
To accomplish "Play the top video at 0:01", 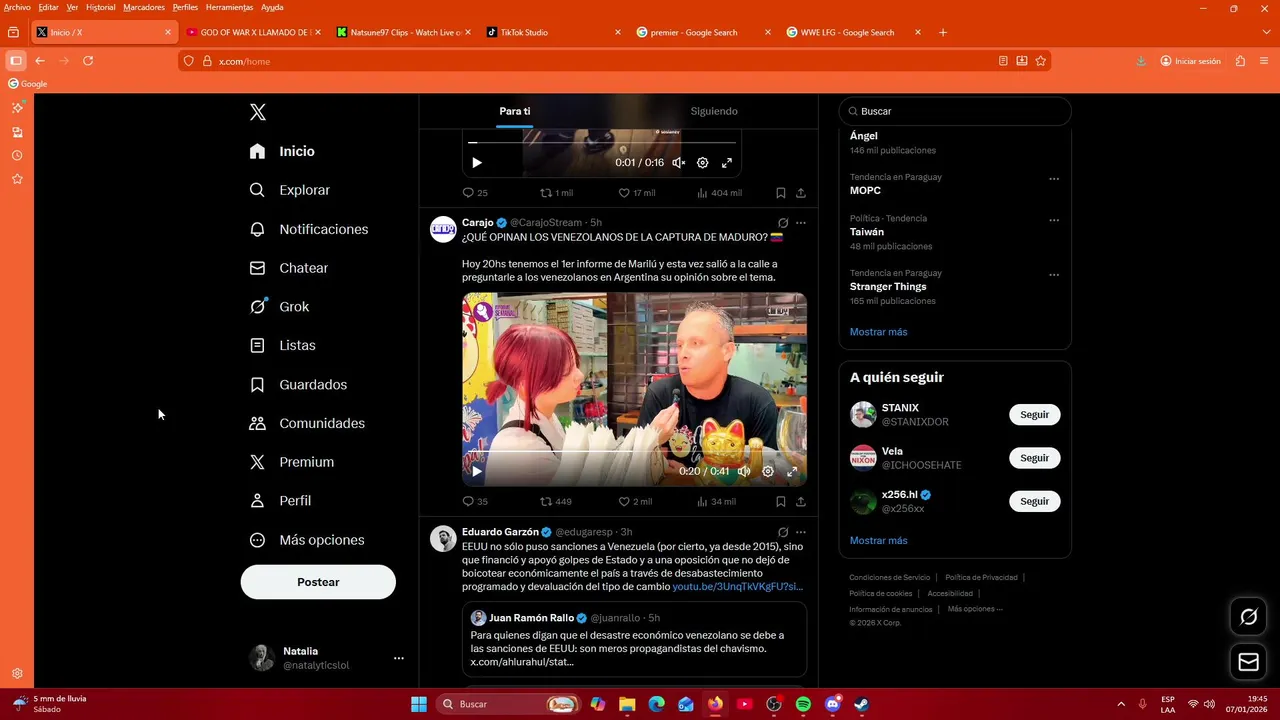I will pyautogui.click(x=477, y=163).
